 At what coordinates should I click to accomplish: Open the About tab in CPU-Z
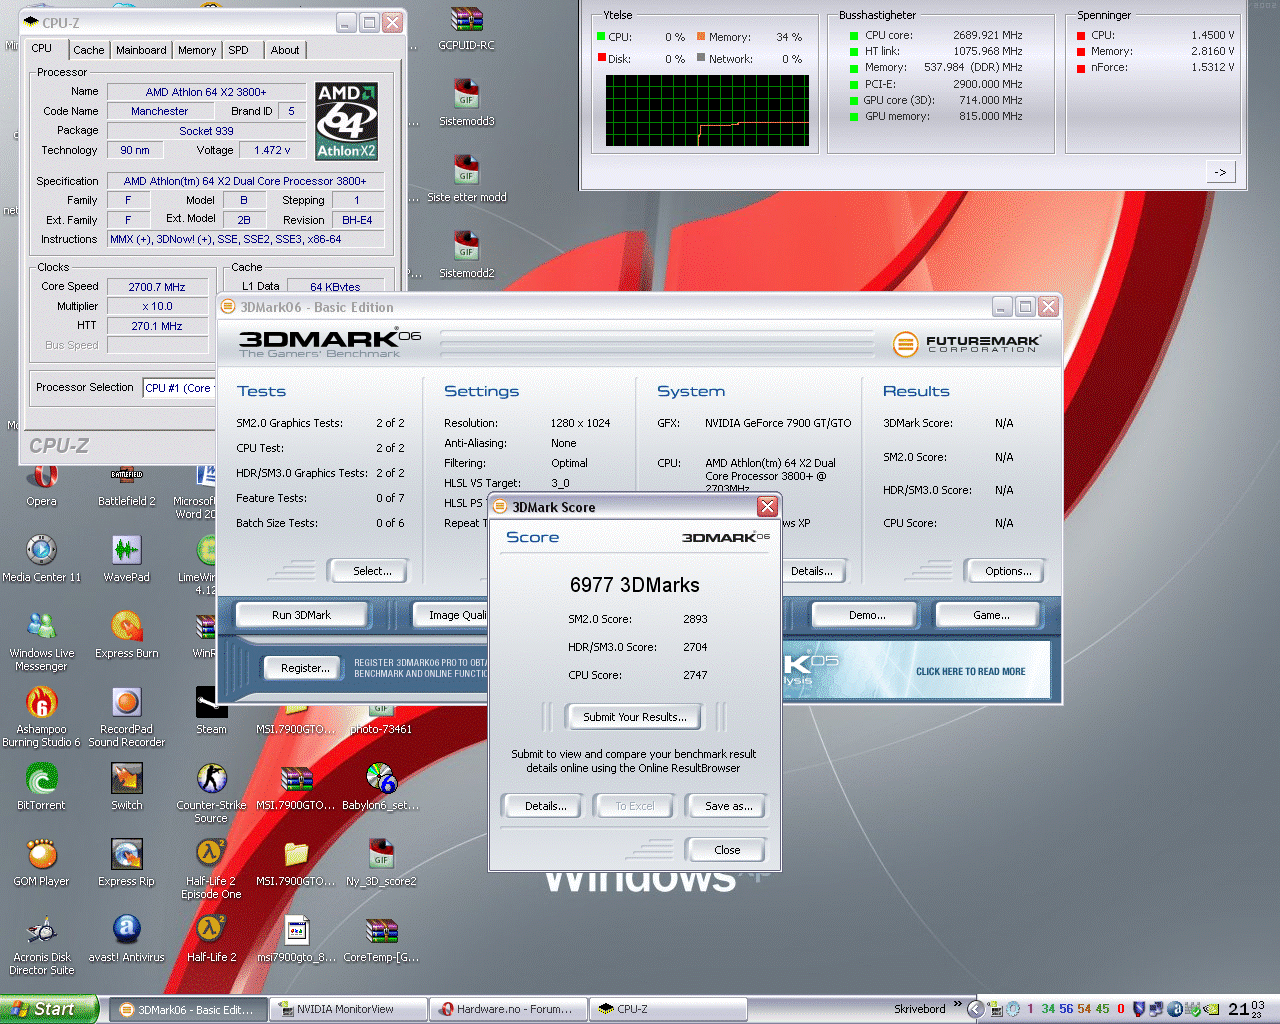[285, 50]
